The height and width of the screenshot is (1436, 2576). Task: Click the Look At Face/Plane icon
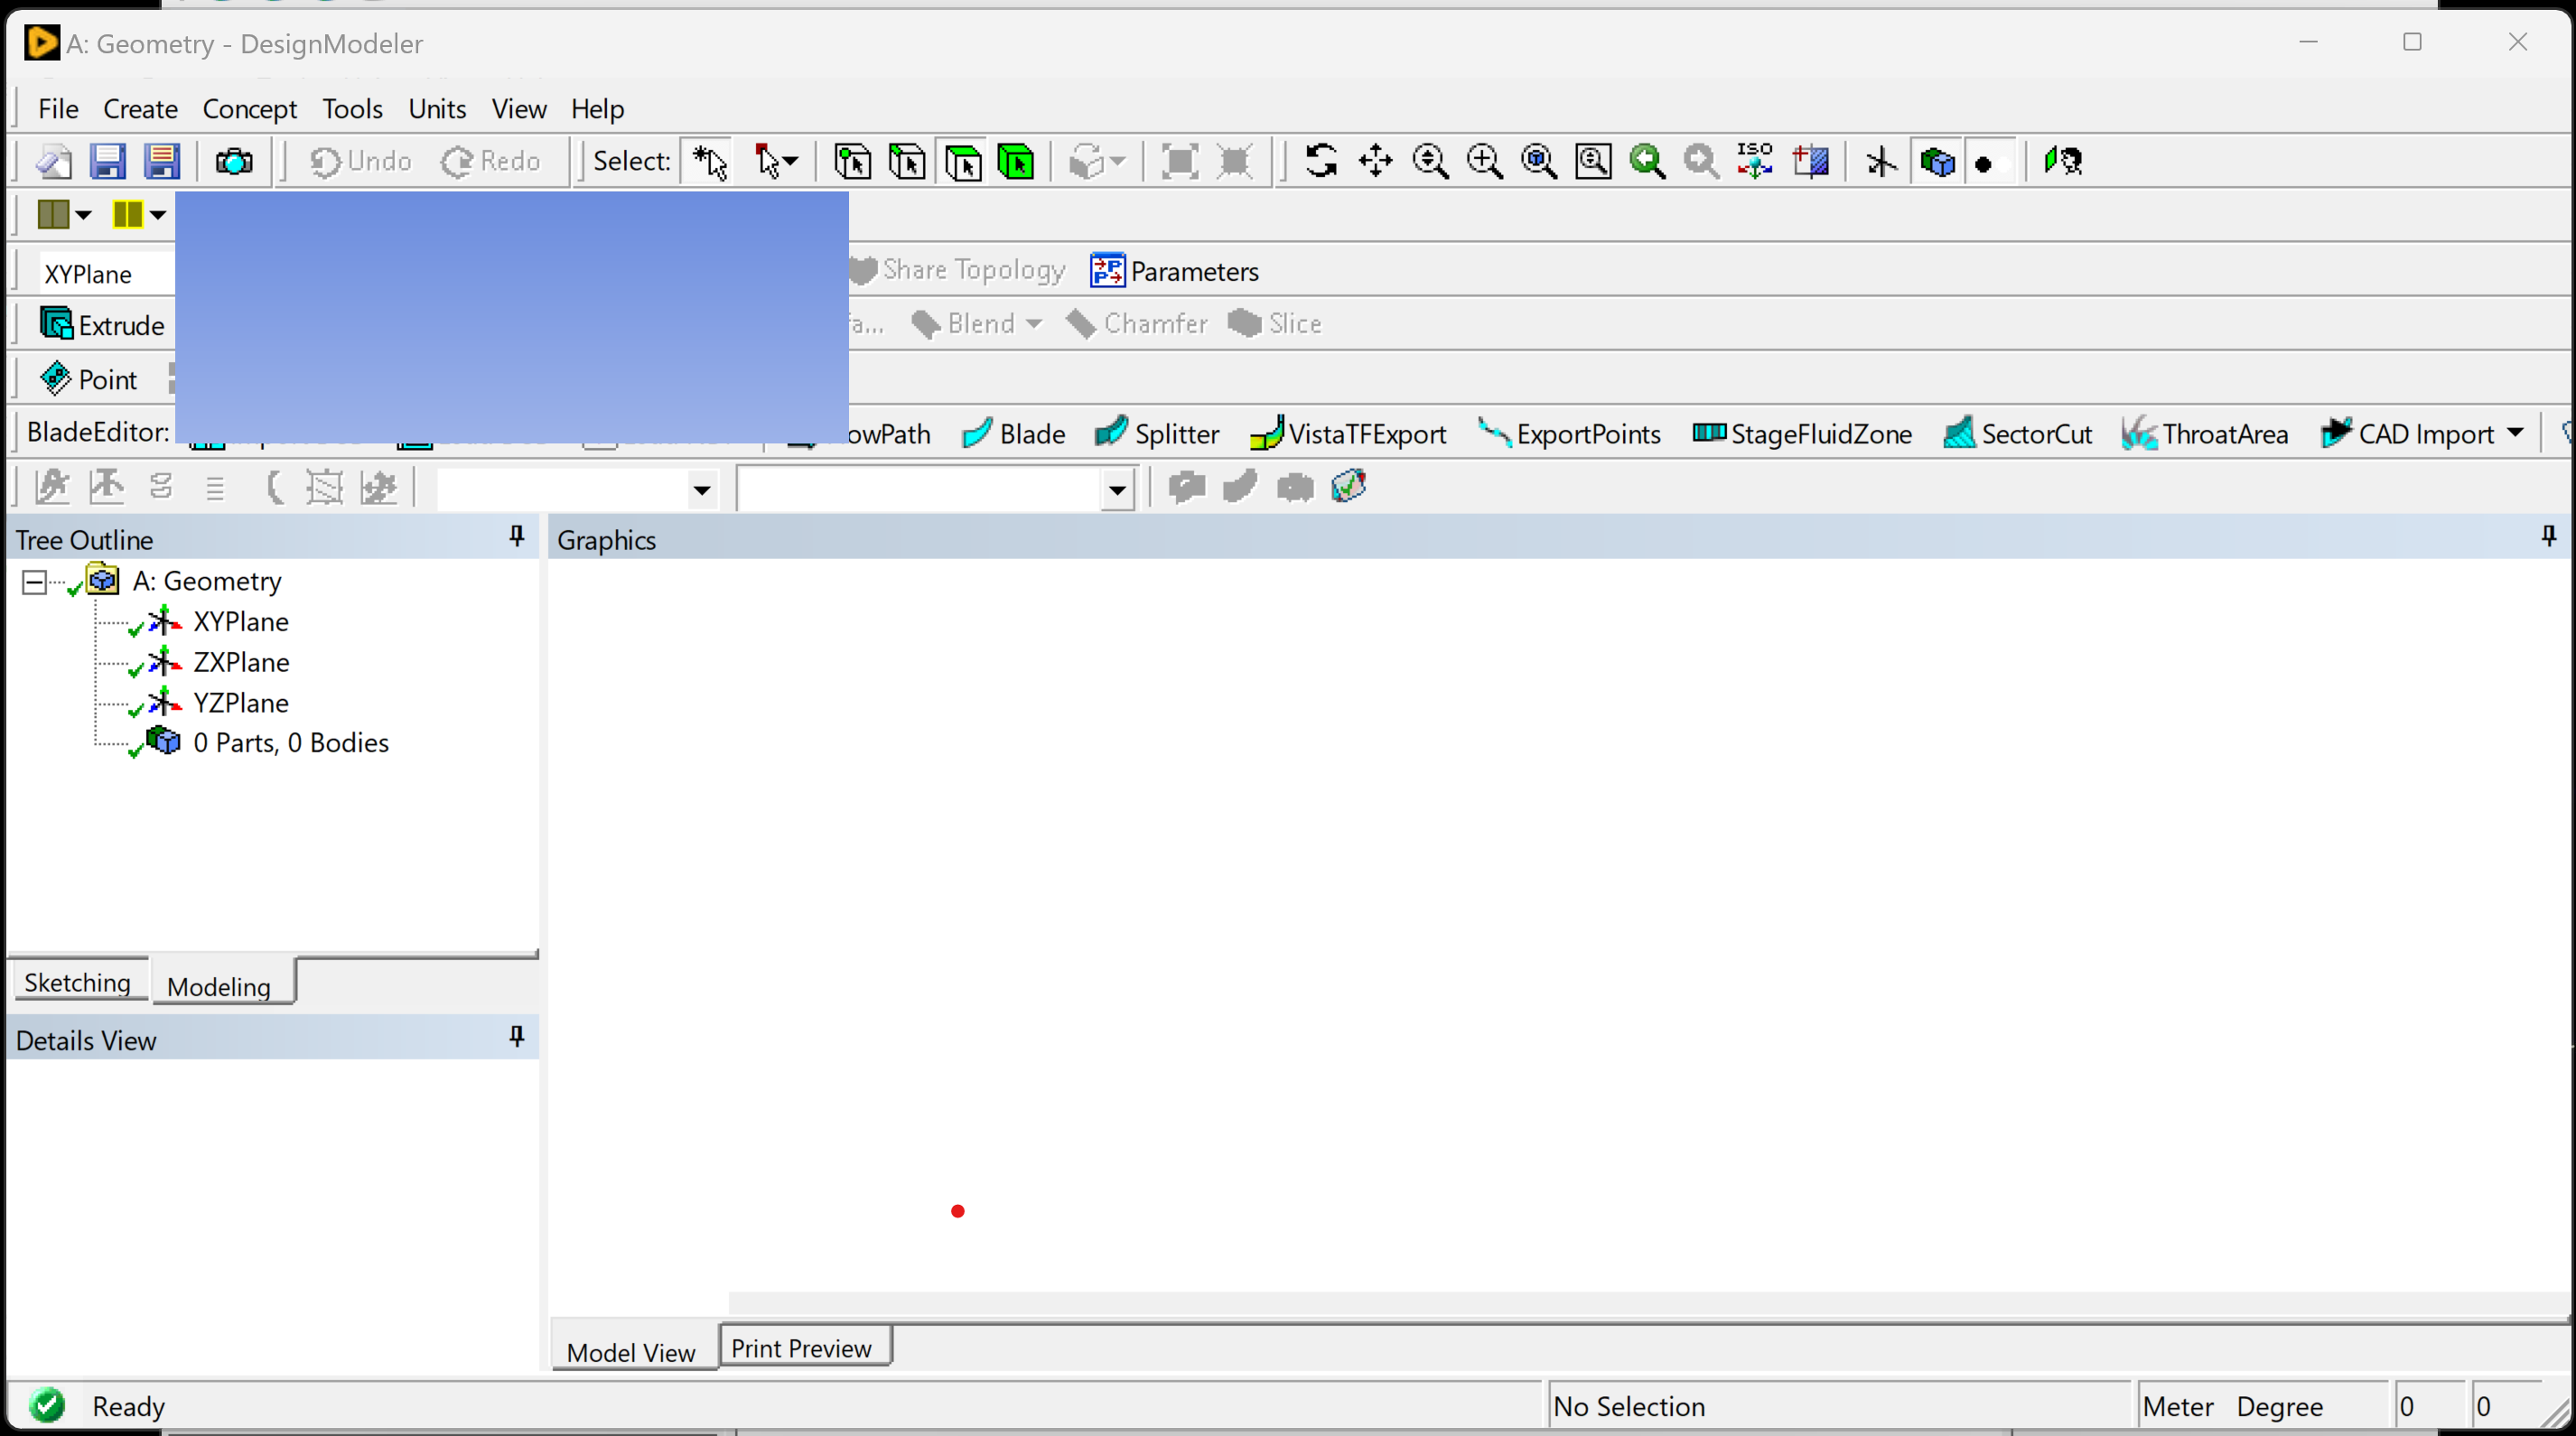point(1811,161)
